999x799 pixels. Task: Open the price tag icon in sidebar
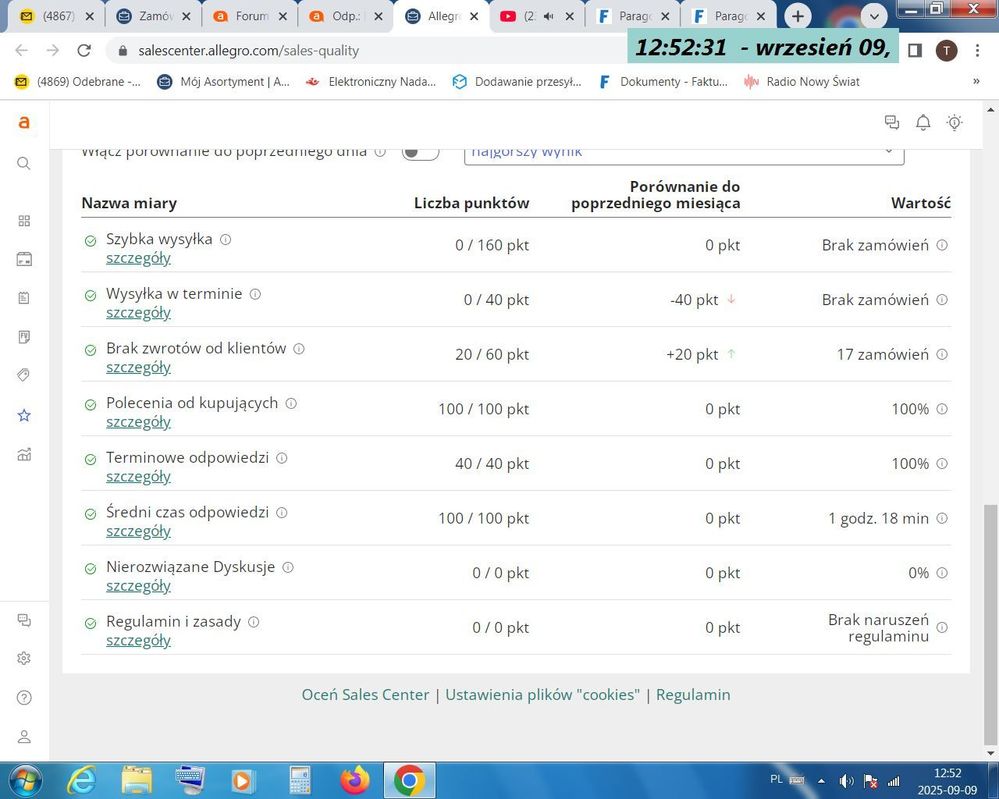point(24,375)
